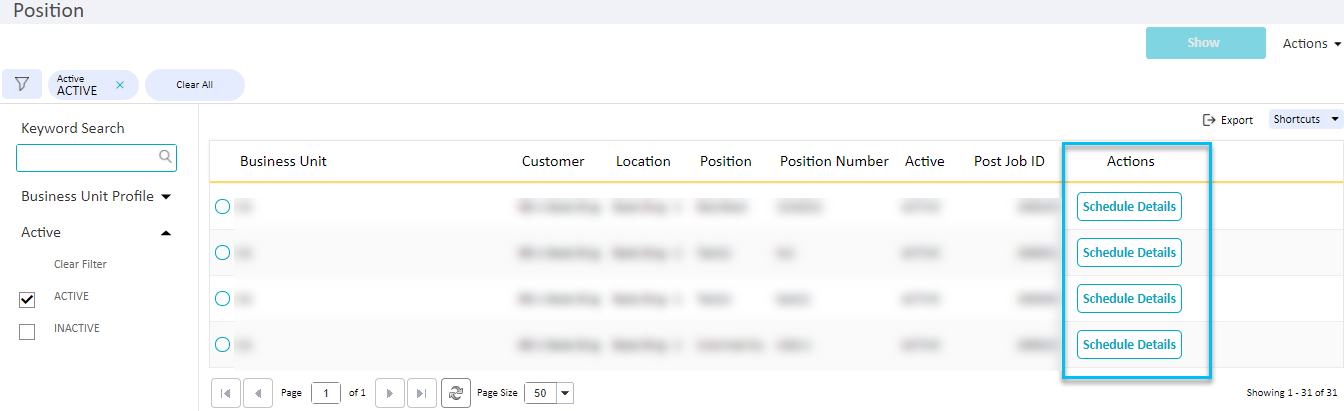Go to previous page icon

click(x=259, y=393)
